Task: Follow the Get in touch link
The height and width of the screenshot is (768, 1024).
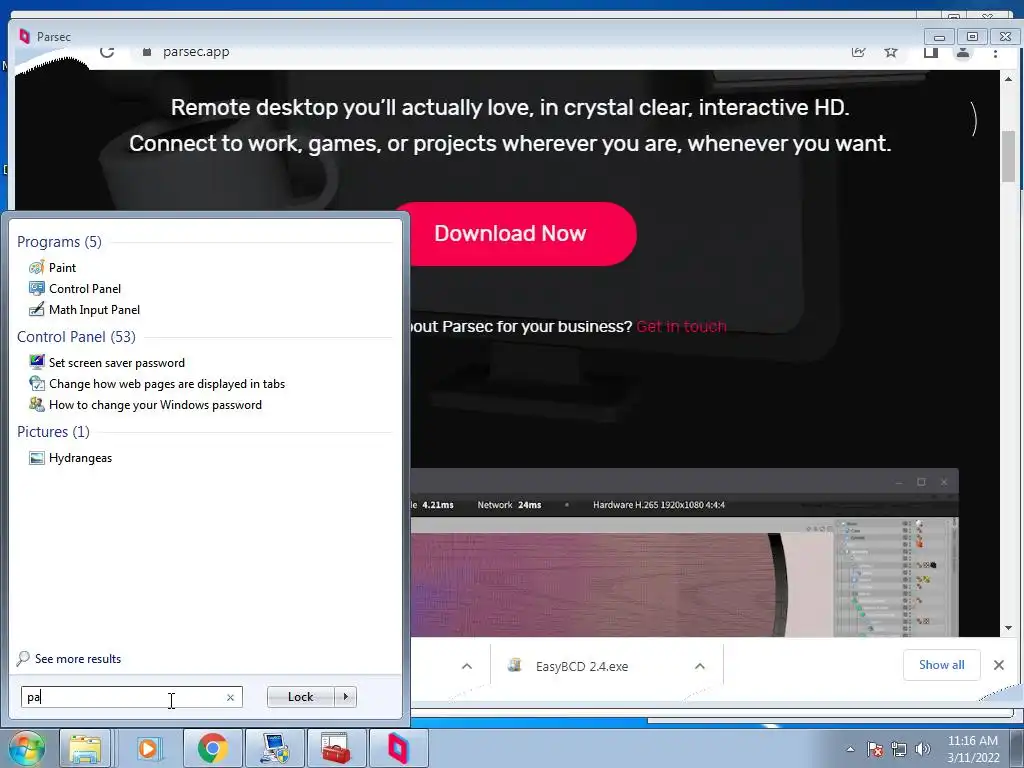Action: pyautogui.click(x=681, y=327)
